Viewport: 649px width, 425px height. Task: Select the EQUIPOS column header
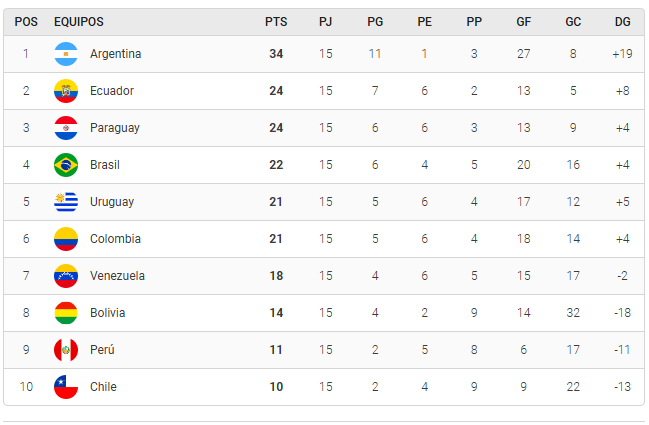coord(79,22)
